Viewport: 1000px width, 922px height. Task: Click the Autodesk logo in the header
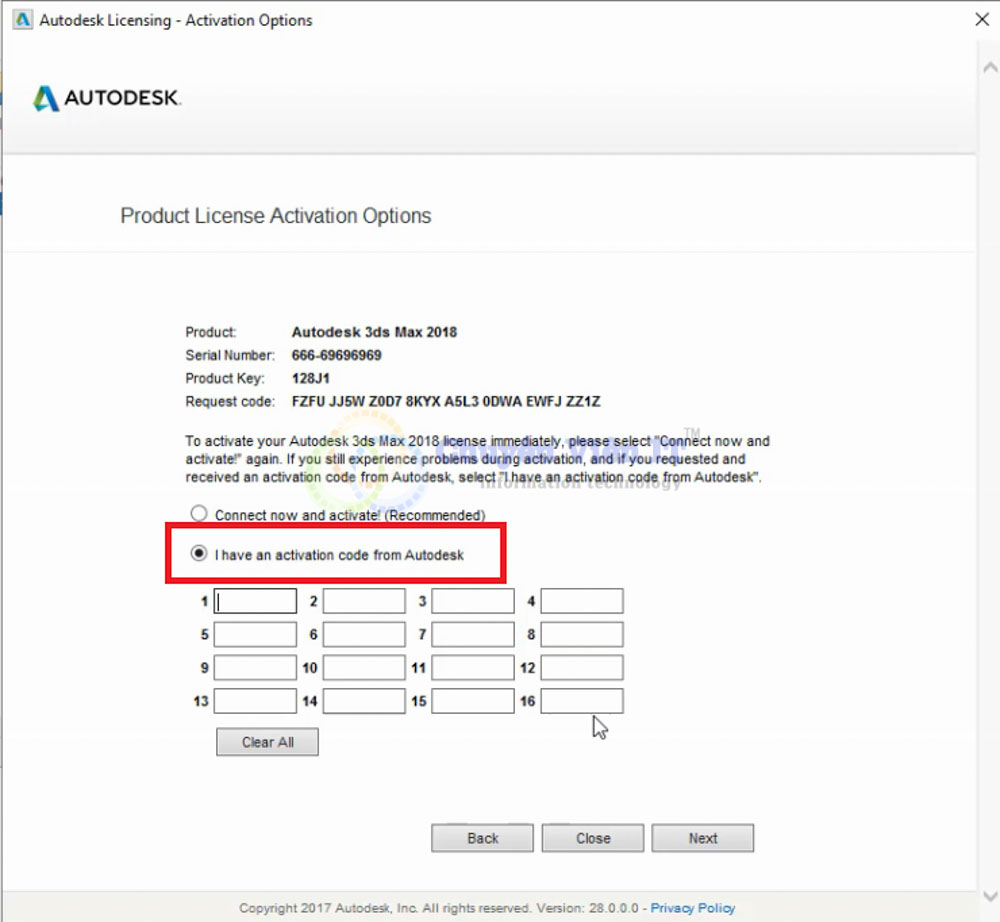(106, 98)
